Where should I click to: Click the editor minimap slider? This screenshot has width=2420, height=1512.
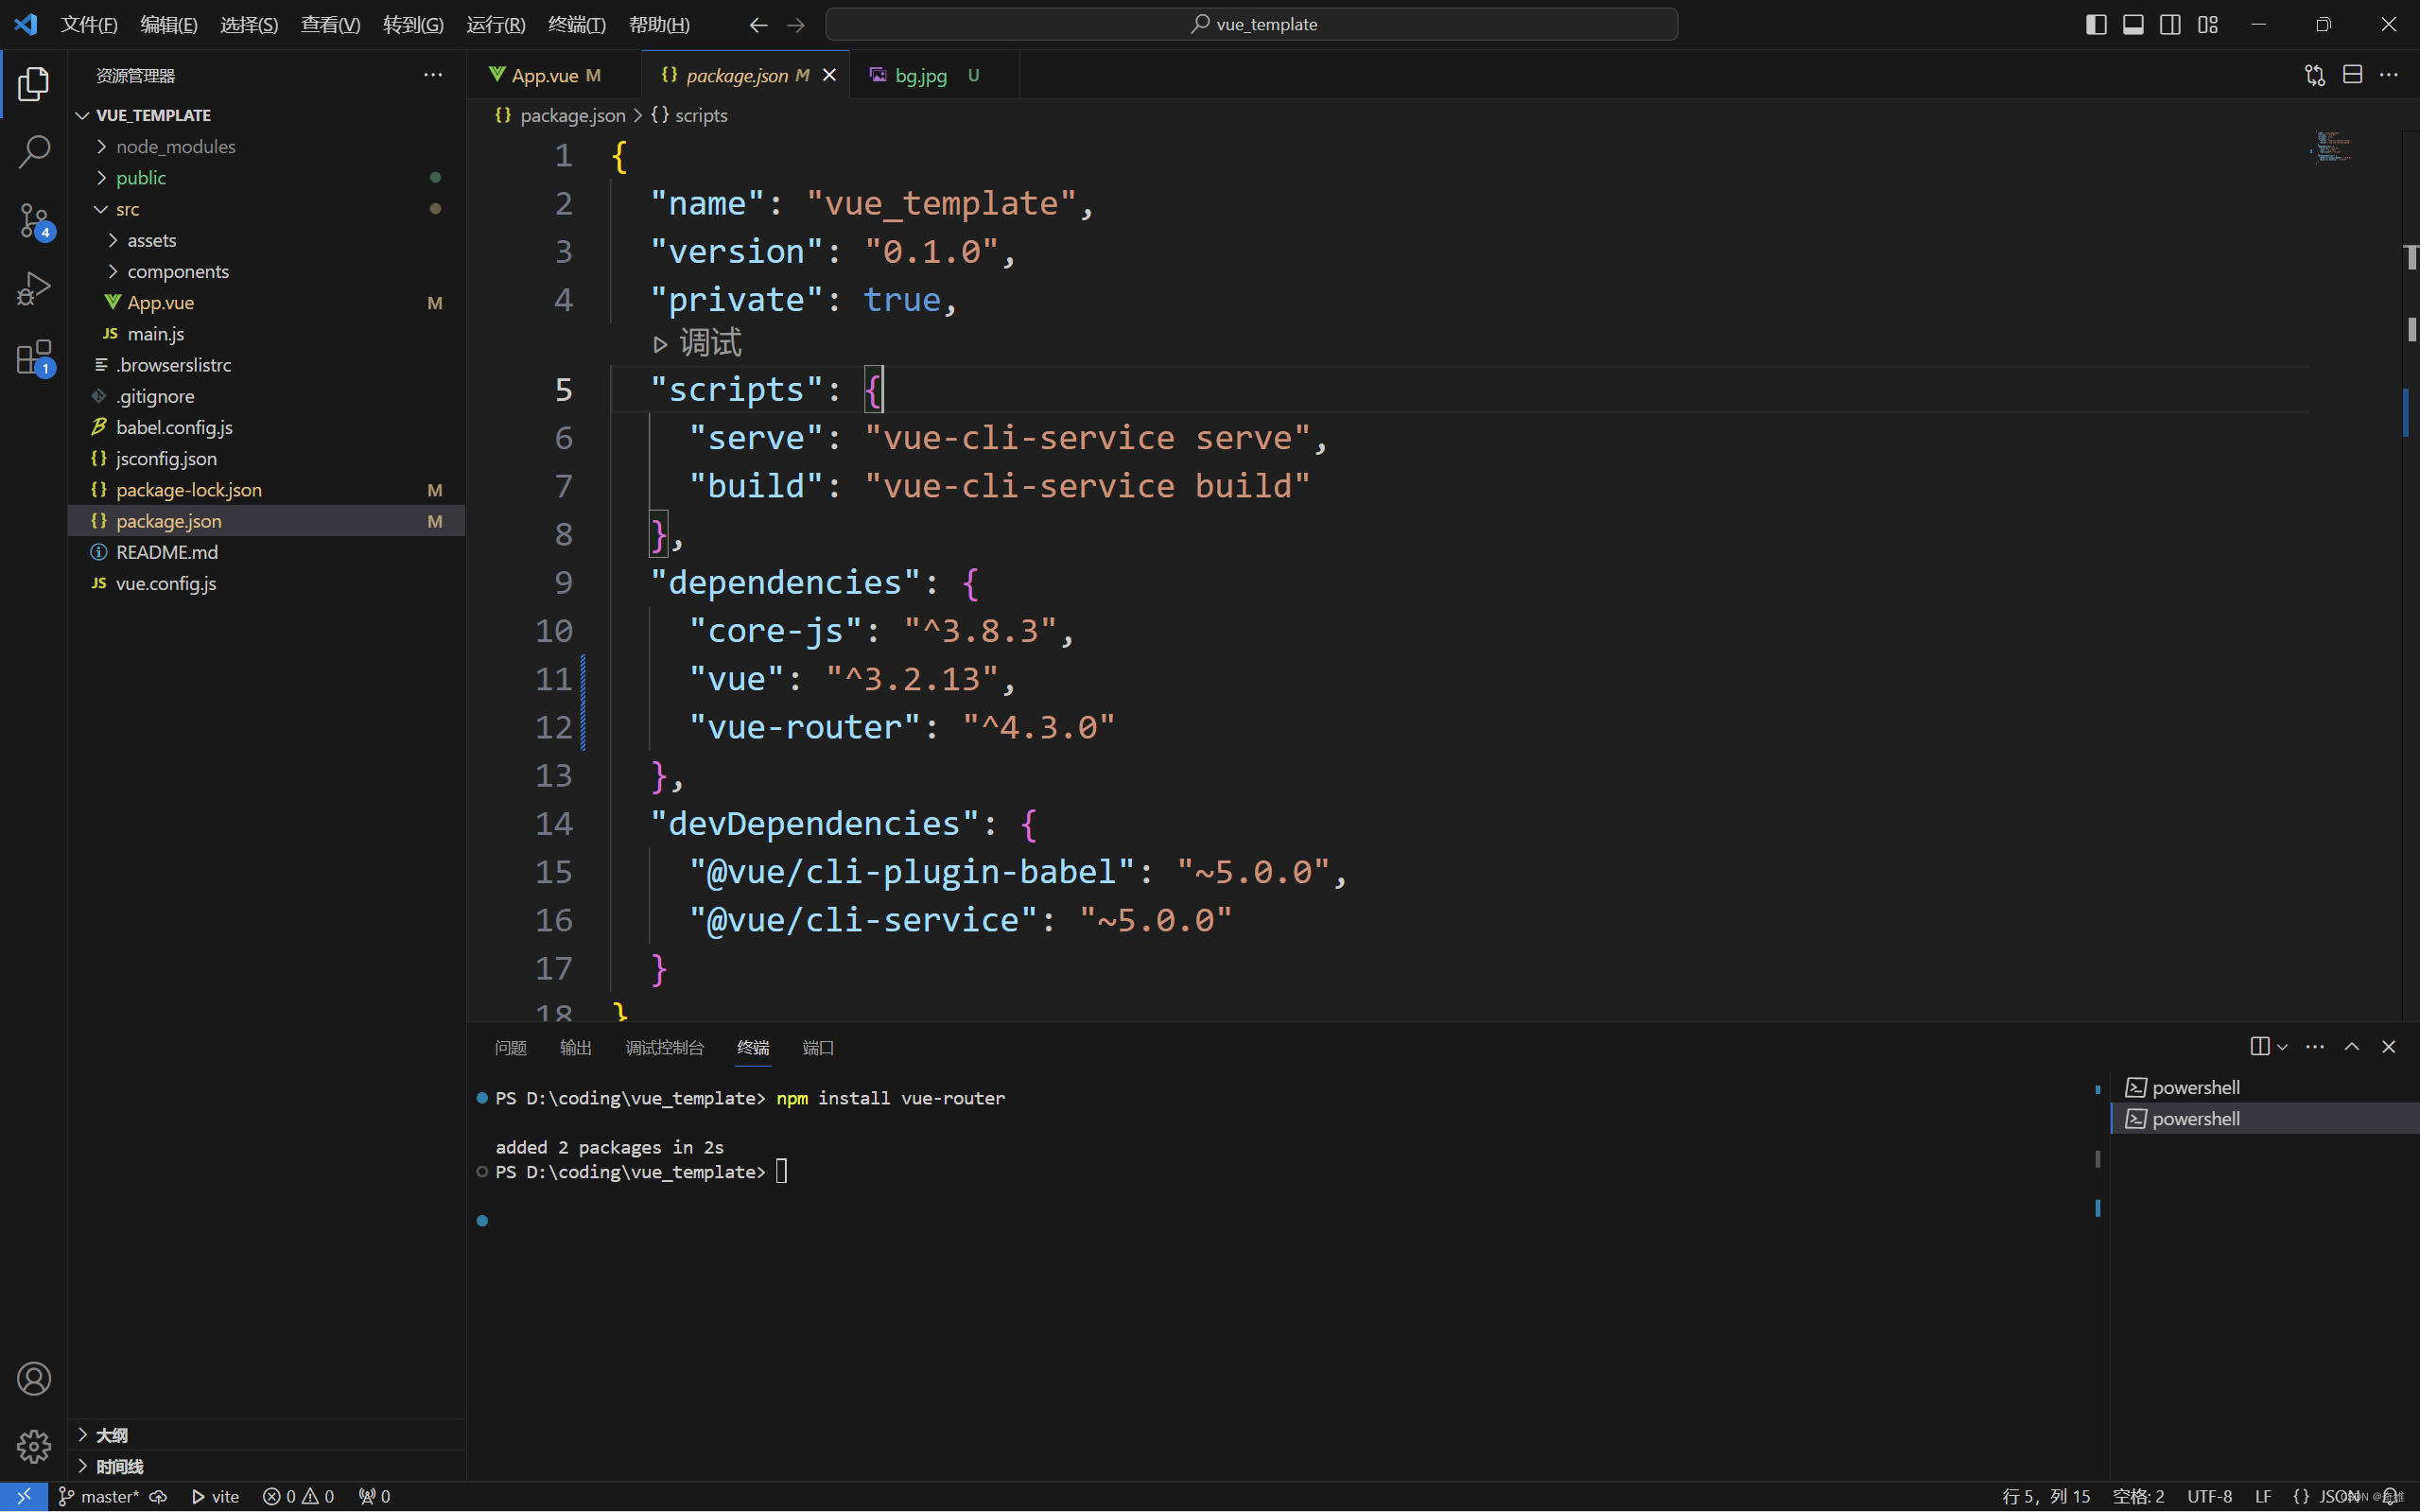click(2335, 148)
